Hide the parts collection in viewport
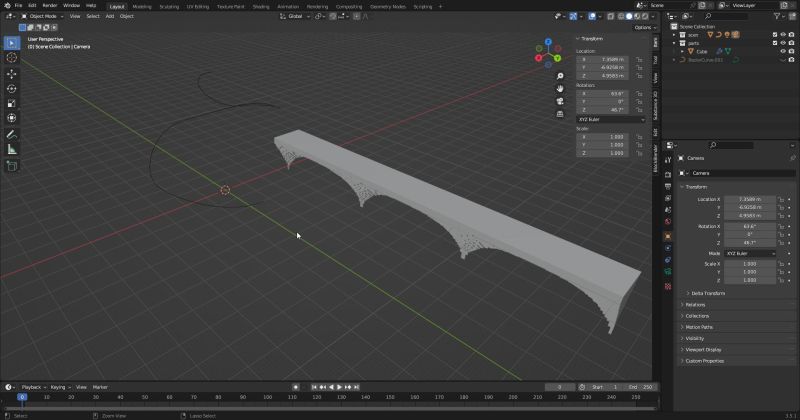Image resolution: width=800 pixels, height=420 pixels. [783, 43]
